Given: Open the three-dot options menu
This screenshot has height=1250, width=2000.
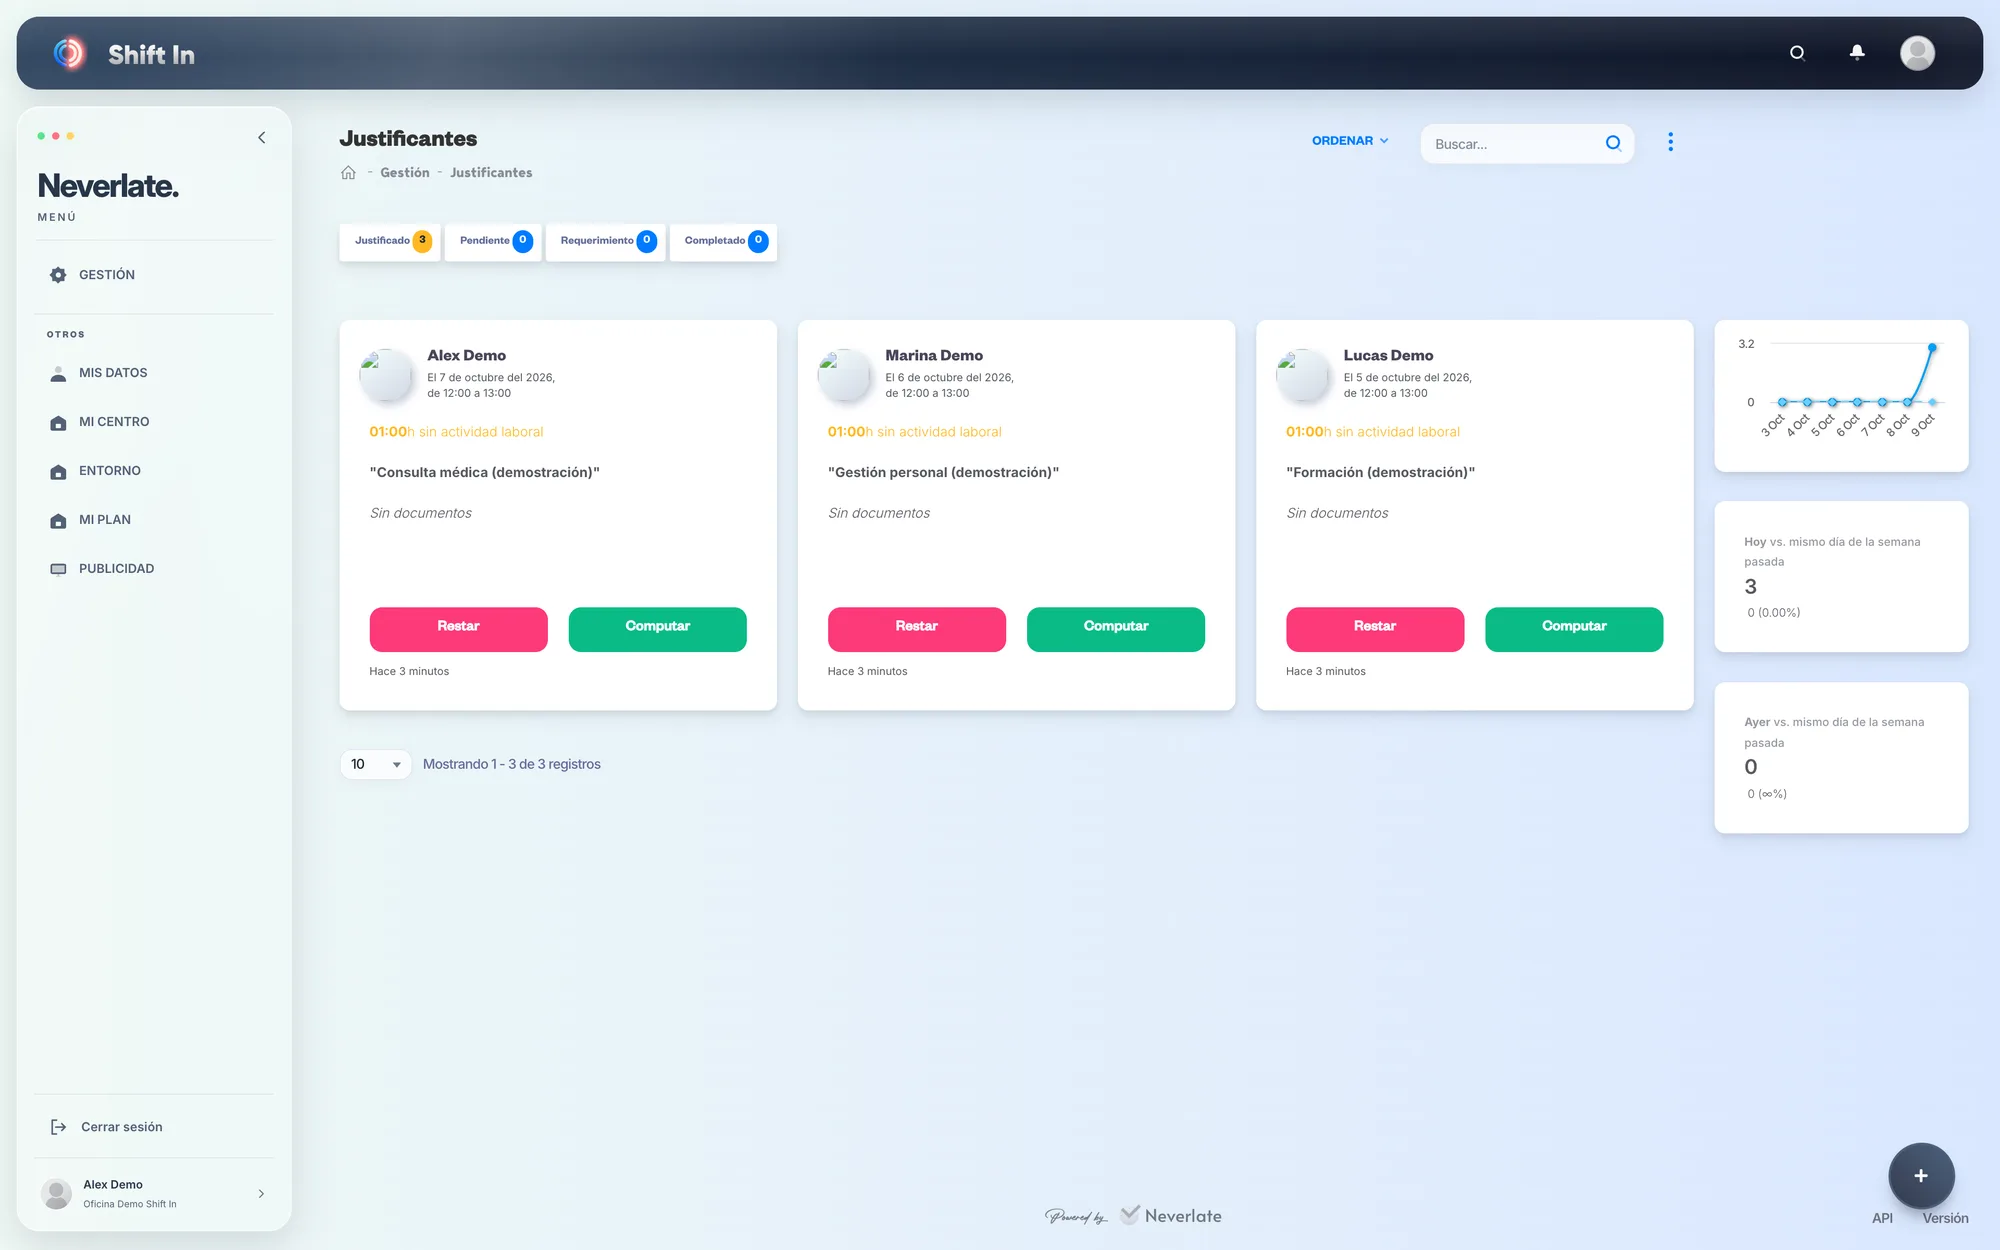Looking at the screenshot, I should point(1670,142).
